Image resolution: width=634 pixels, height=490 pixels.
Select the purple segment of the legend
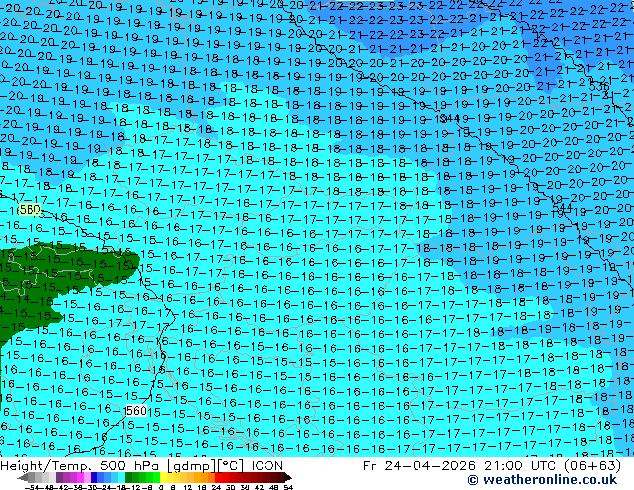pyautogui.click(x=59, y=478)
